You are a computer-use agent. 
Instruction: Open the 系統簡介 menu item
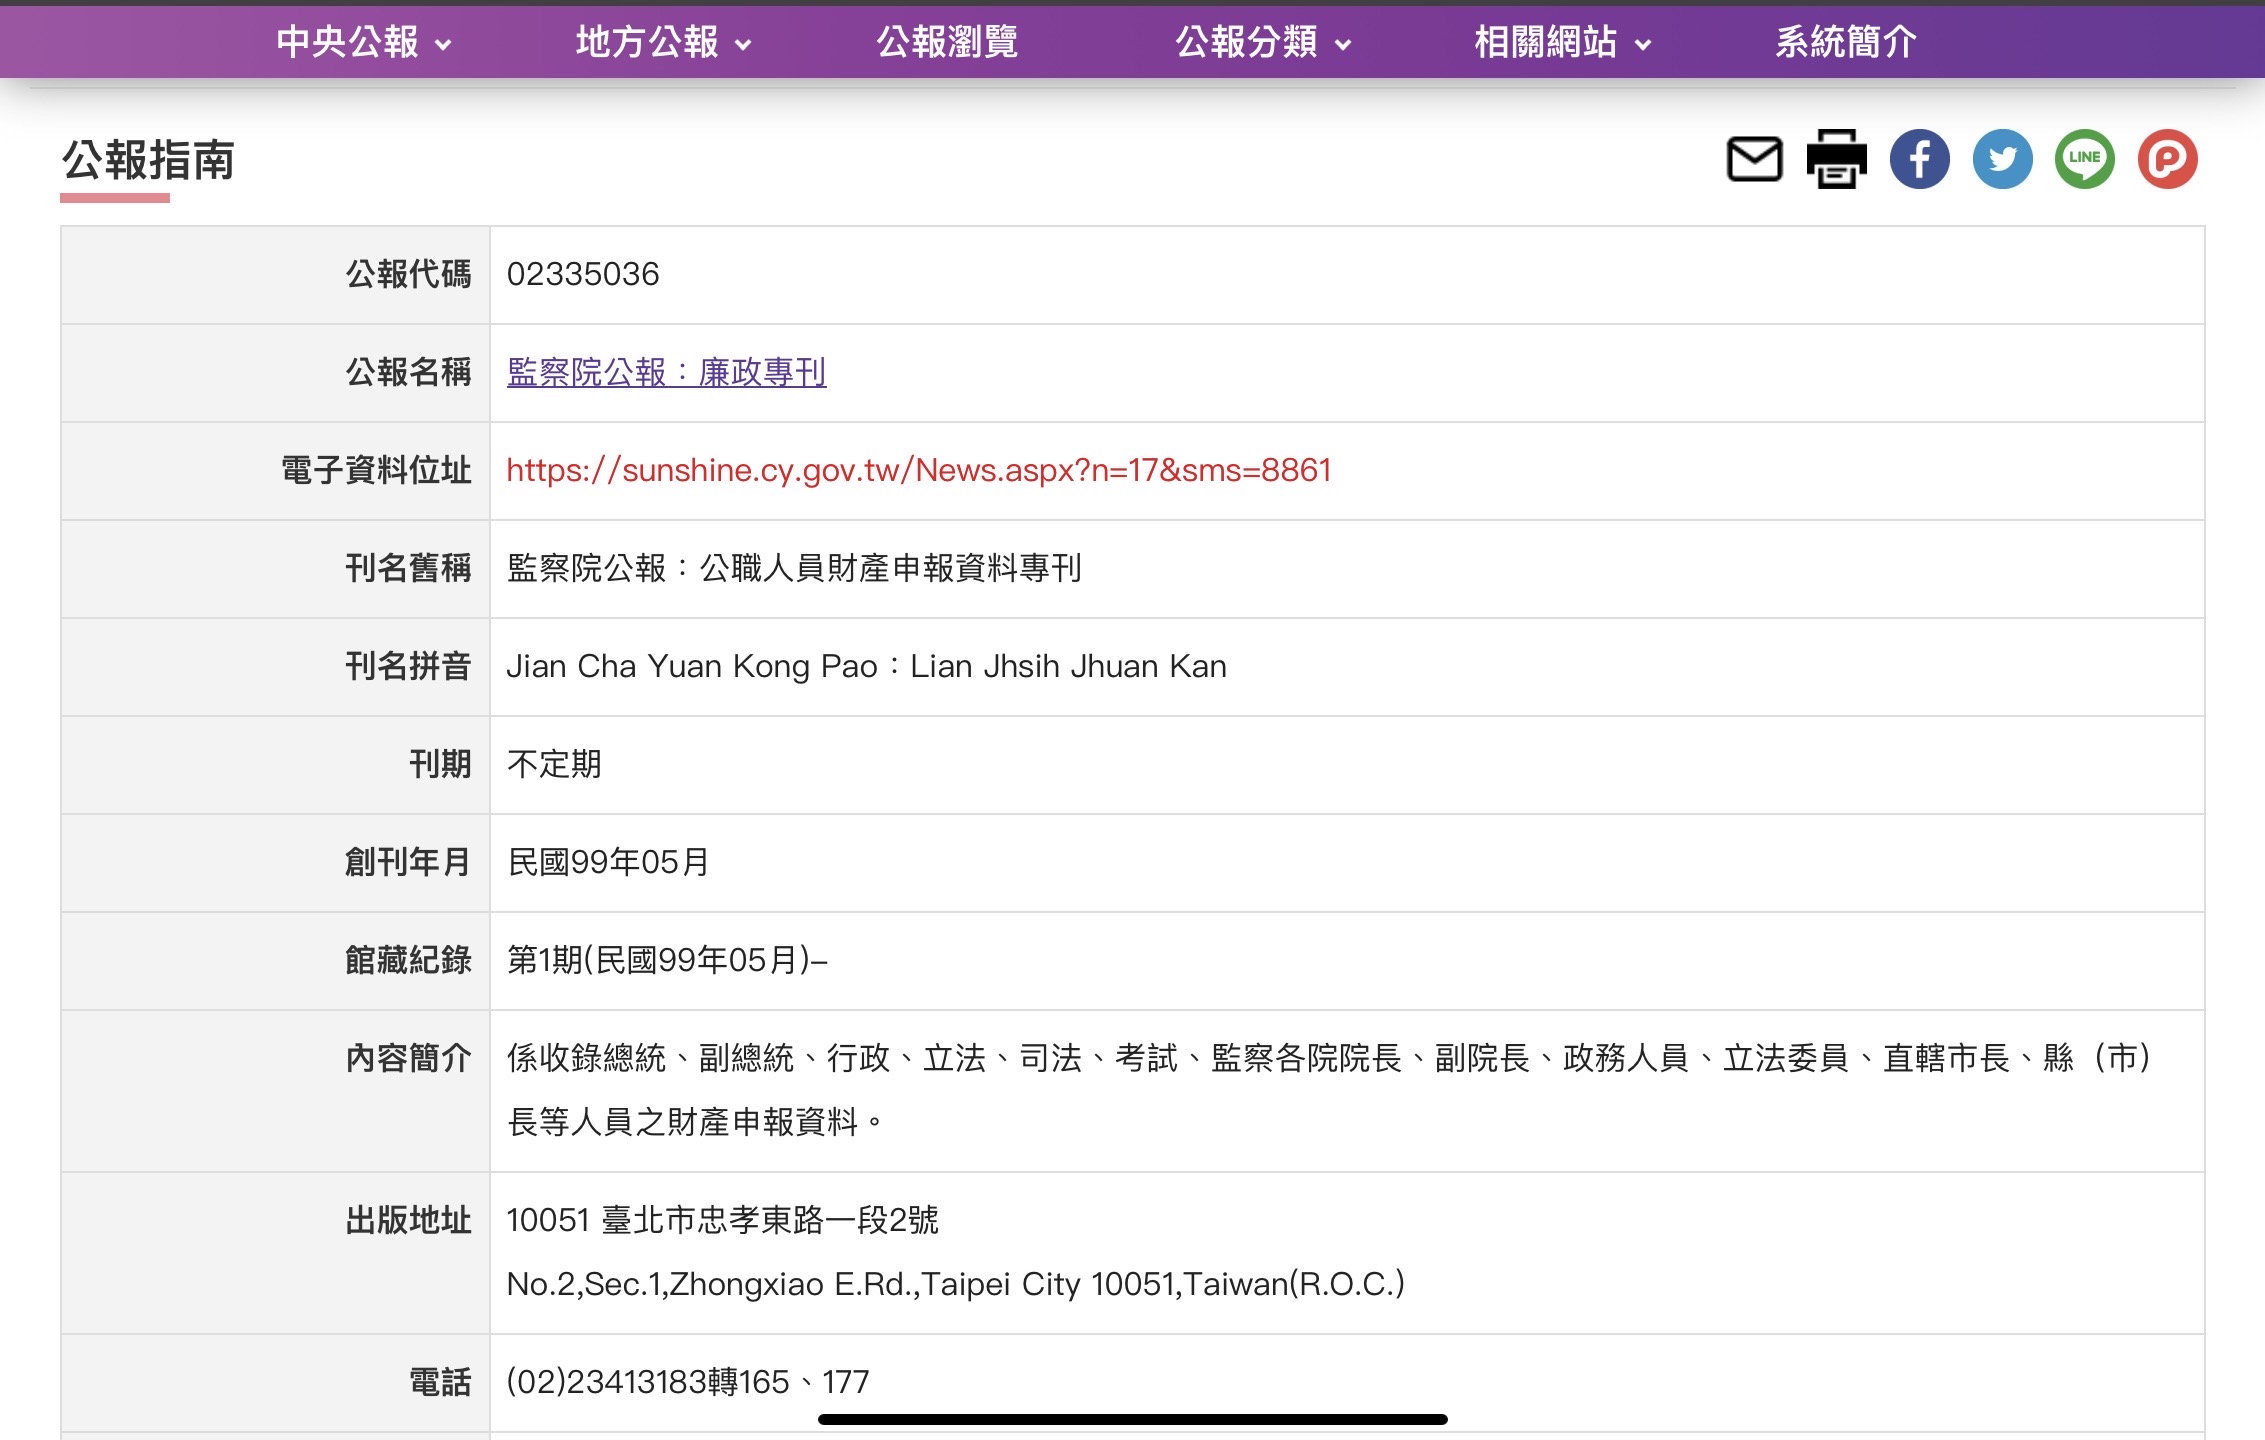coord(1846,42)
